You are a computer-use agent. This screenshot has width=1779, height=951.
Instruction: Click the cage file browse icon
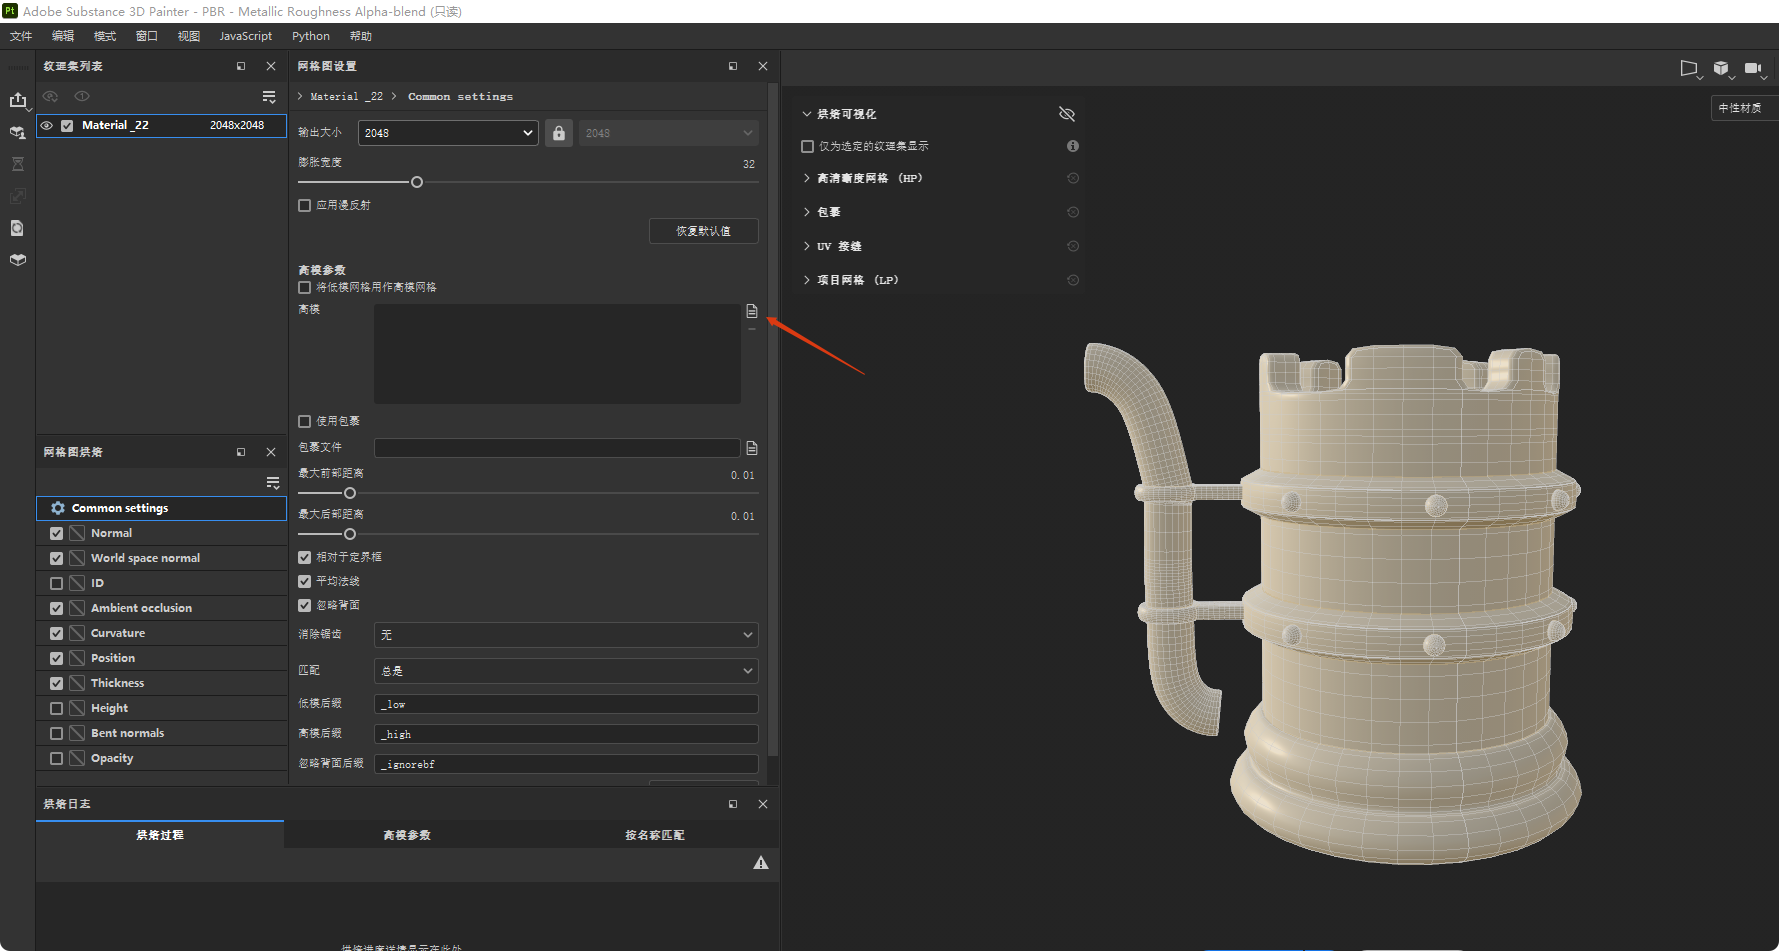[752, 448]
